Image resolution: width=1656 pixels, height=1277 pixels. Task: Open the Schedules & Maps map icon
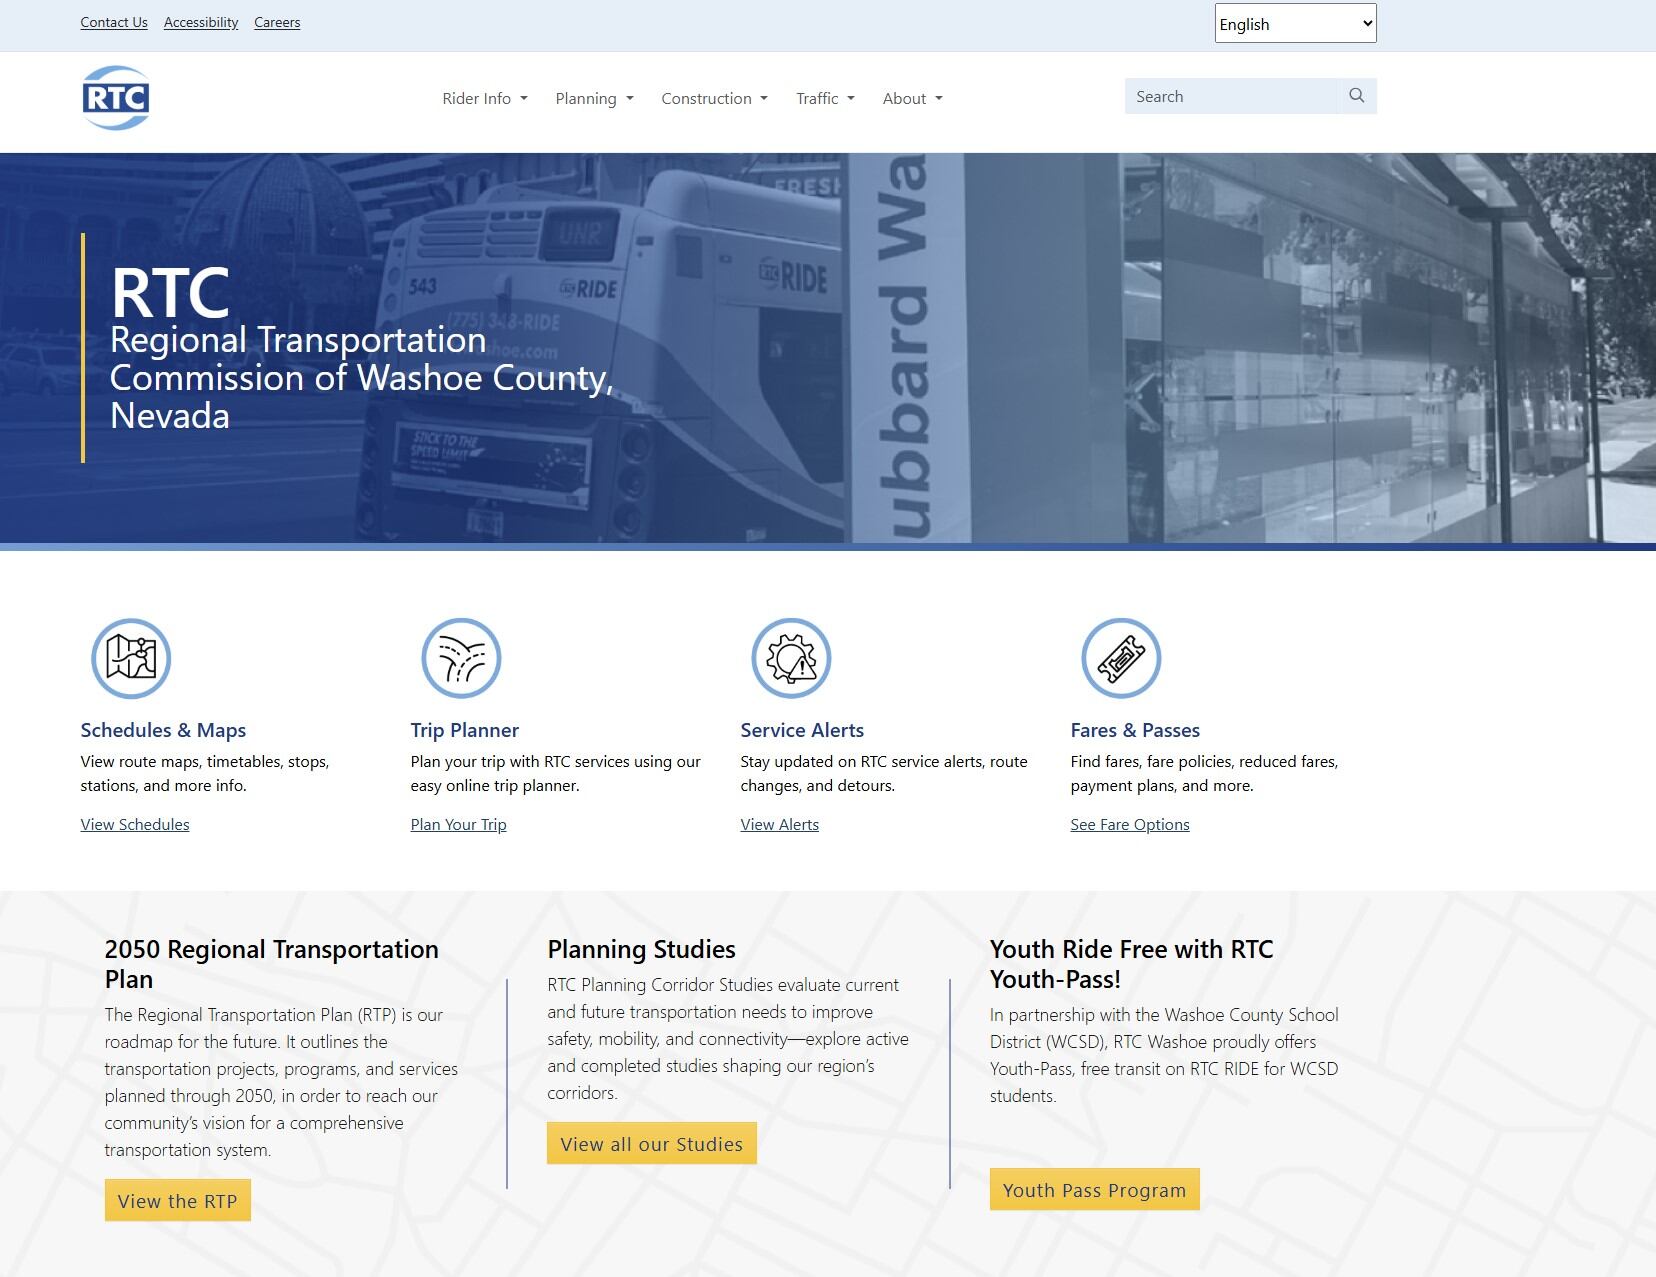tap(131, 658)
